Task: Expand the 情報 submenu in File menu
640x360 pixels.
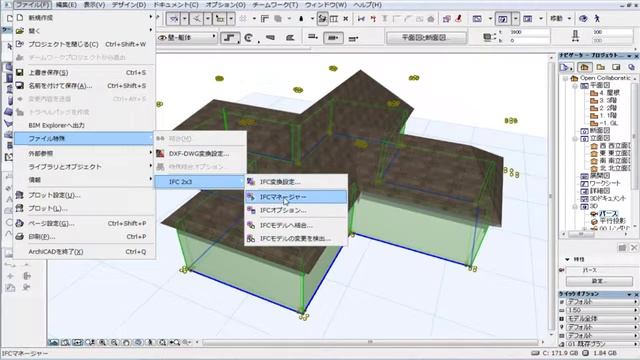Action: [84, 180]
